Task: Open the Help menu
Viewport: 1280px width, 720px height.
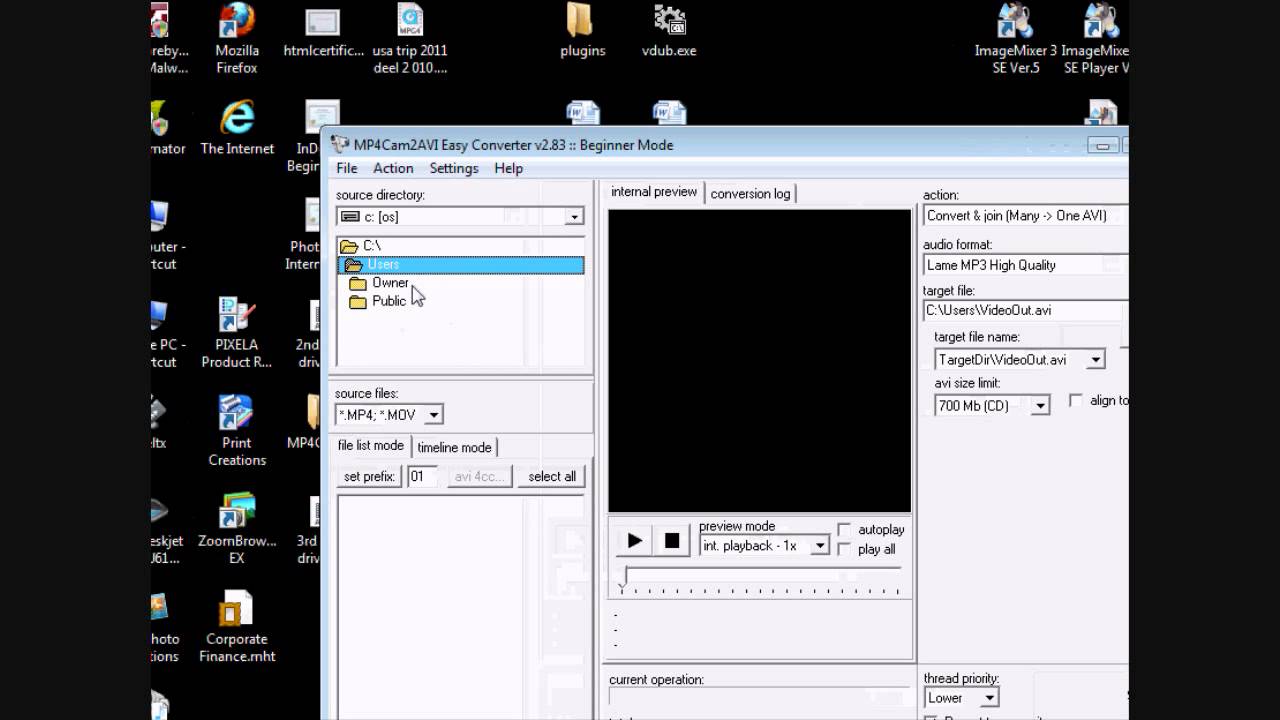Action: point(508,168)
